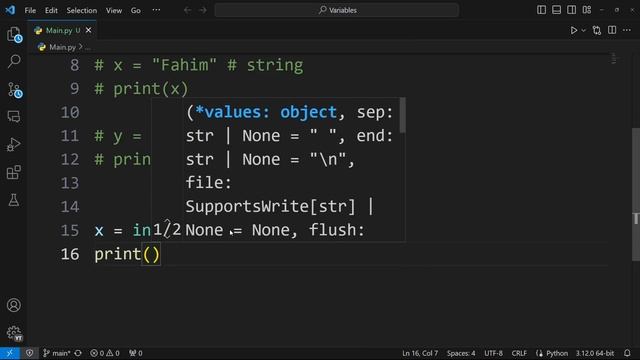
Task: Select interpreter 3.12.0 64-bit
Action: click(595, 353)
